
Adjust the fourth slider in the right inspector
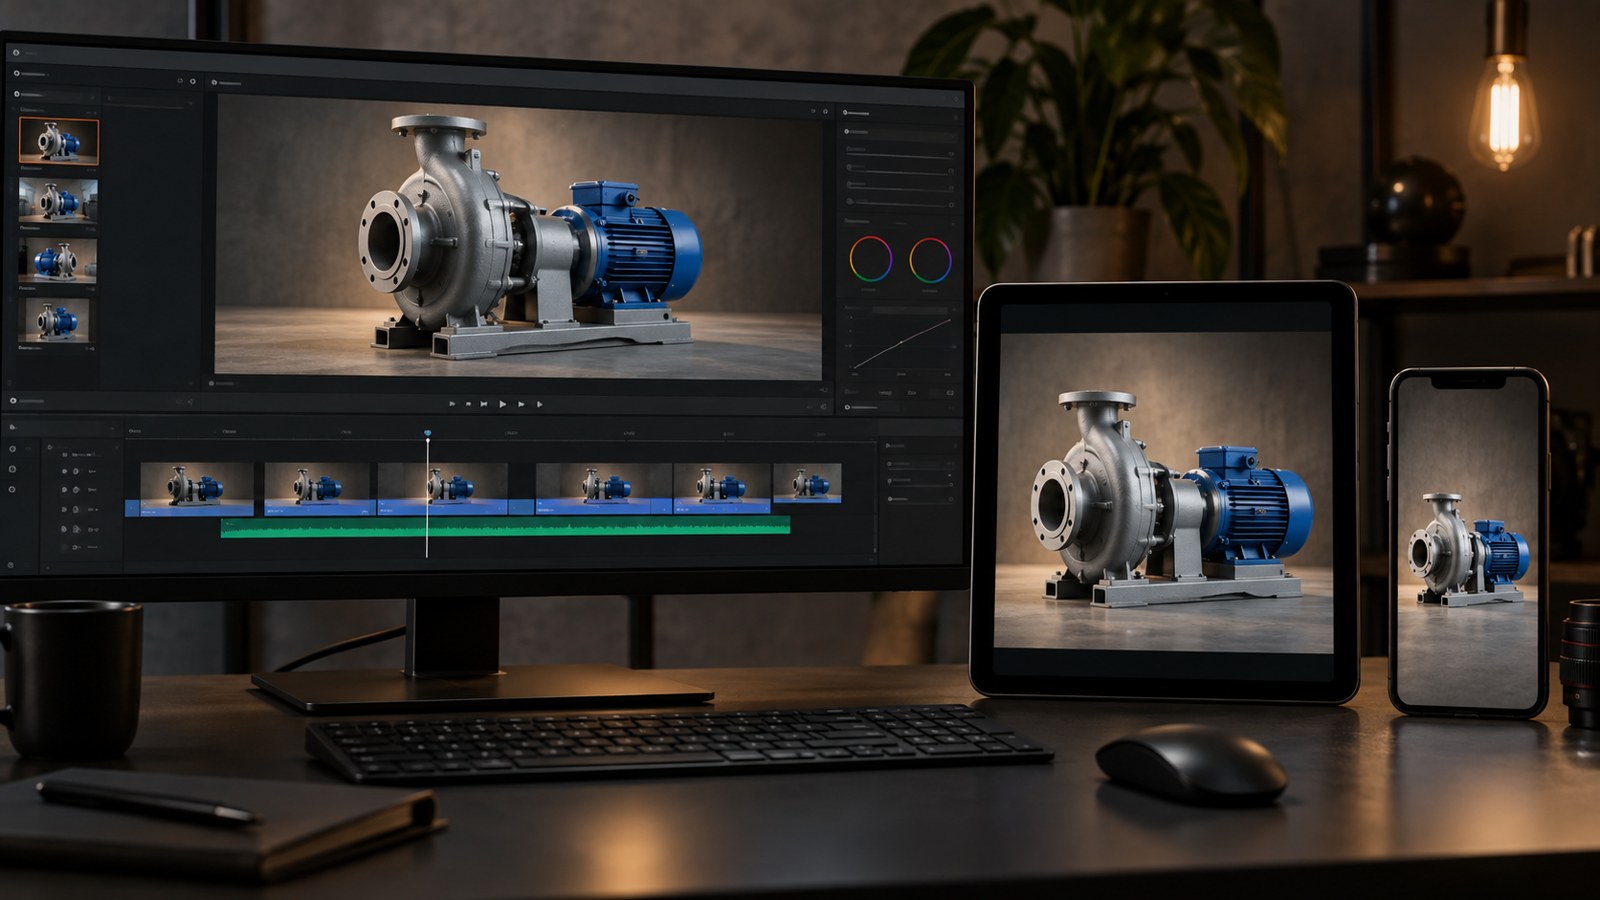click(897, 203)
